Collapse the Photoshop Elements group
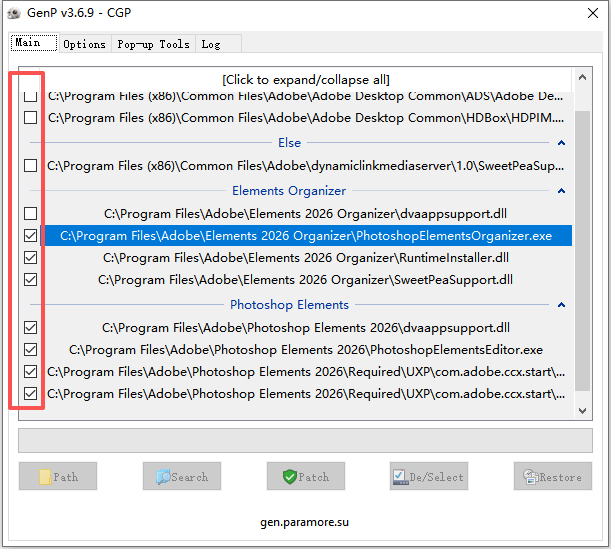Screen dimensions: 611x549 coord(561,305)
